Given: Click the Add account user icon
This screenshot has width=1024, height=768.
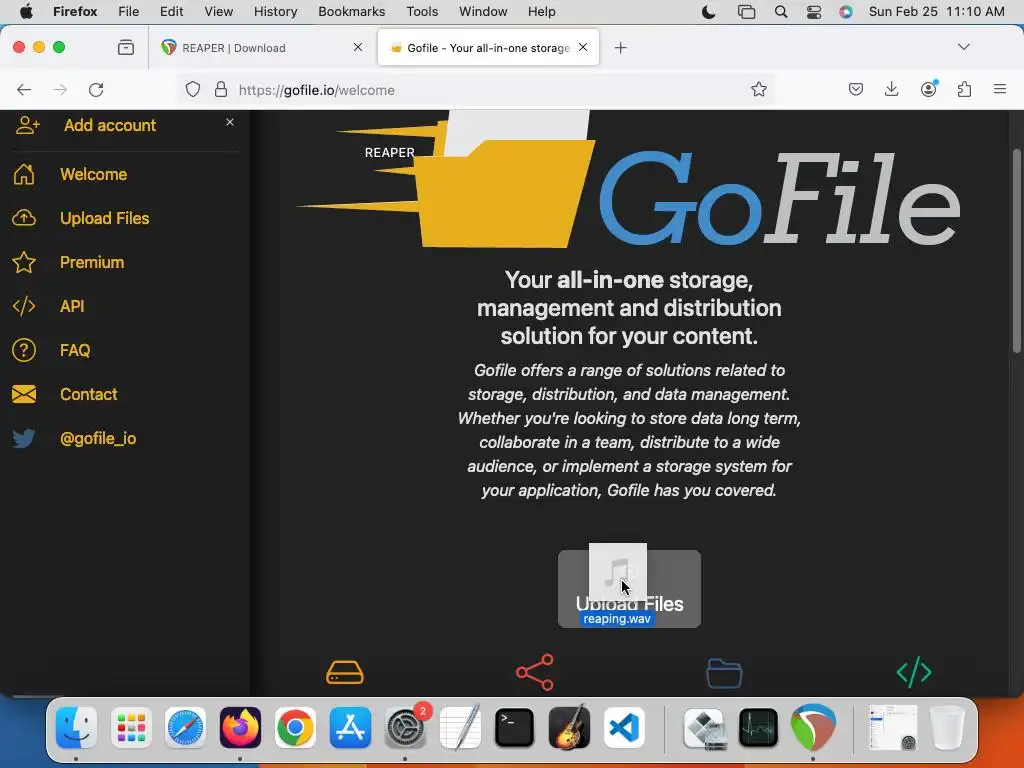Looking at the screenshot, I should (27, 125).
